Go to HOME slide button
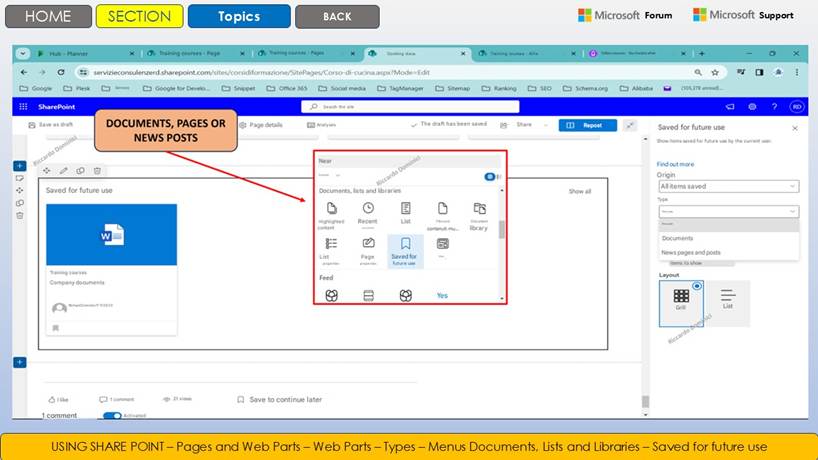This screenshot has width=818, height=460. (48, 16)
